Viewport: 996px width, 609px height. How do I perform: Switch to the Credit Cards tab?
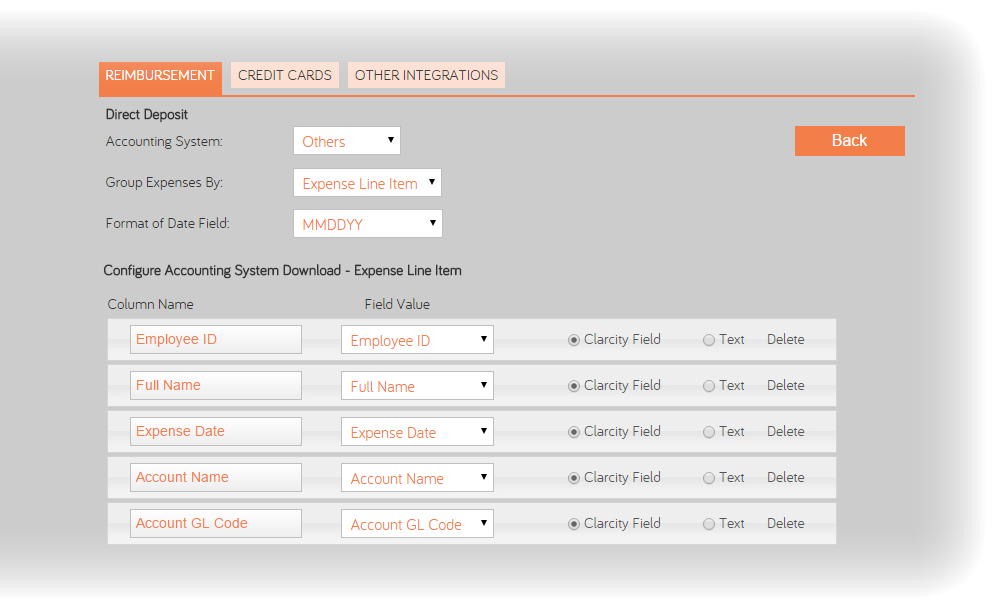(x=284, y=75)
